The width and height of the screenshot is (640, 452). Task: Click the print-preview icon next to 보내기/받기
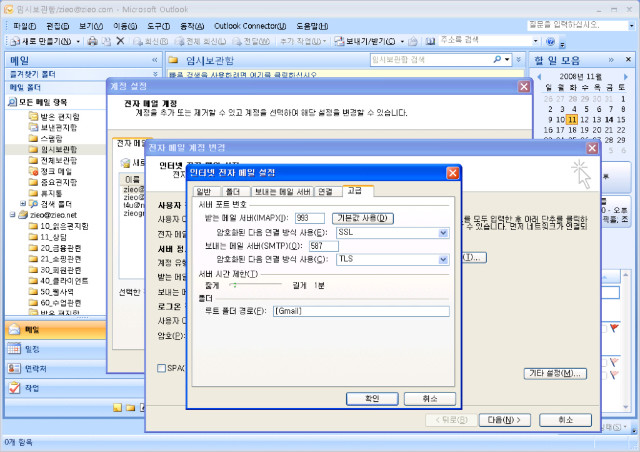[413, 41]
